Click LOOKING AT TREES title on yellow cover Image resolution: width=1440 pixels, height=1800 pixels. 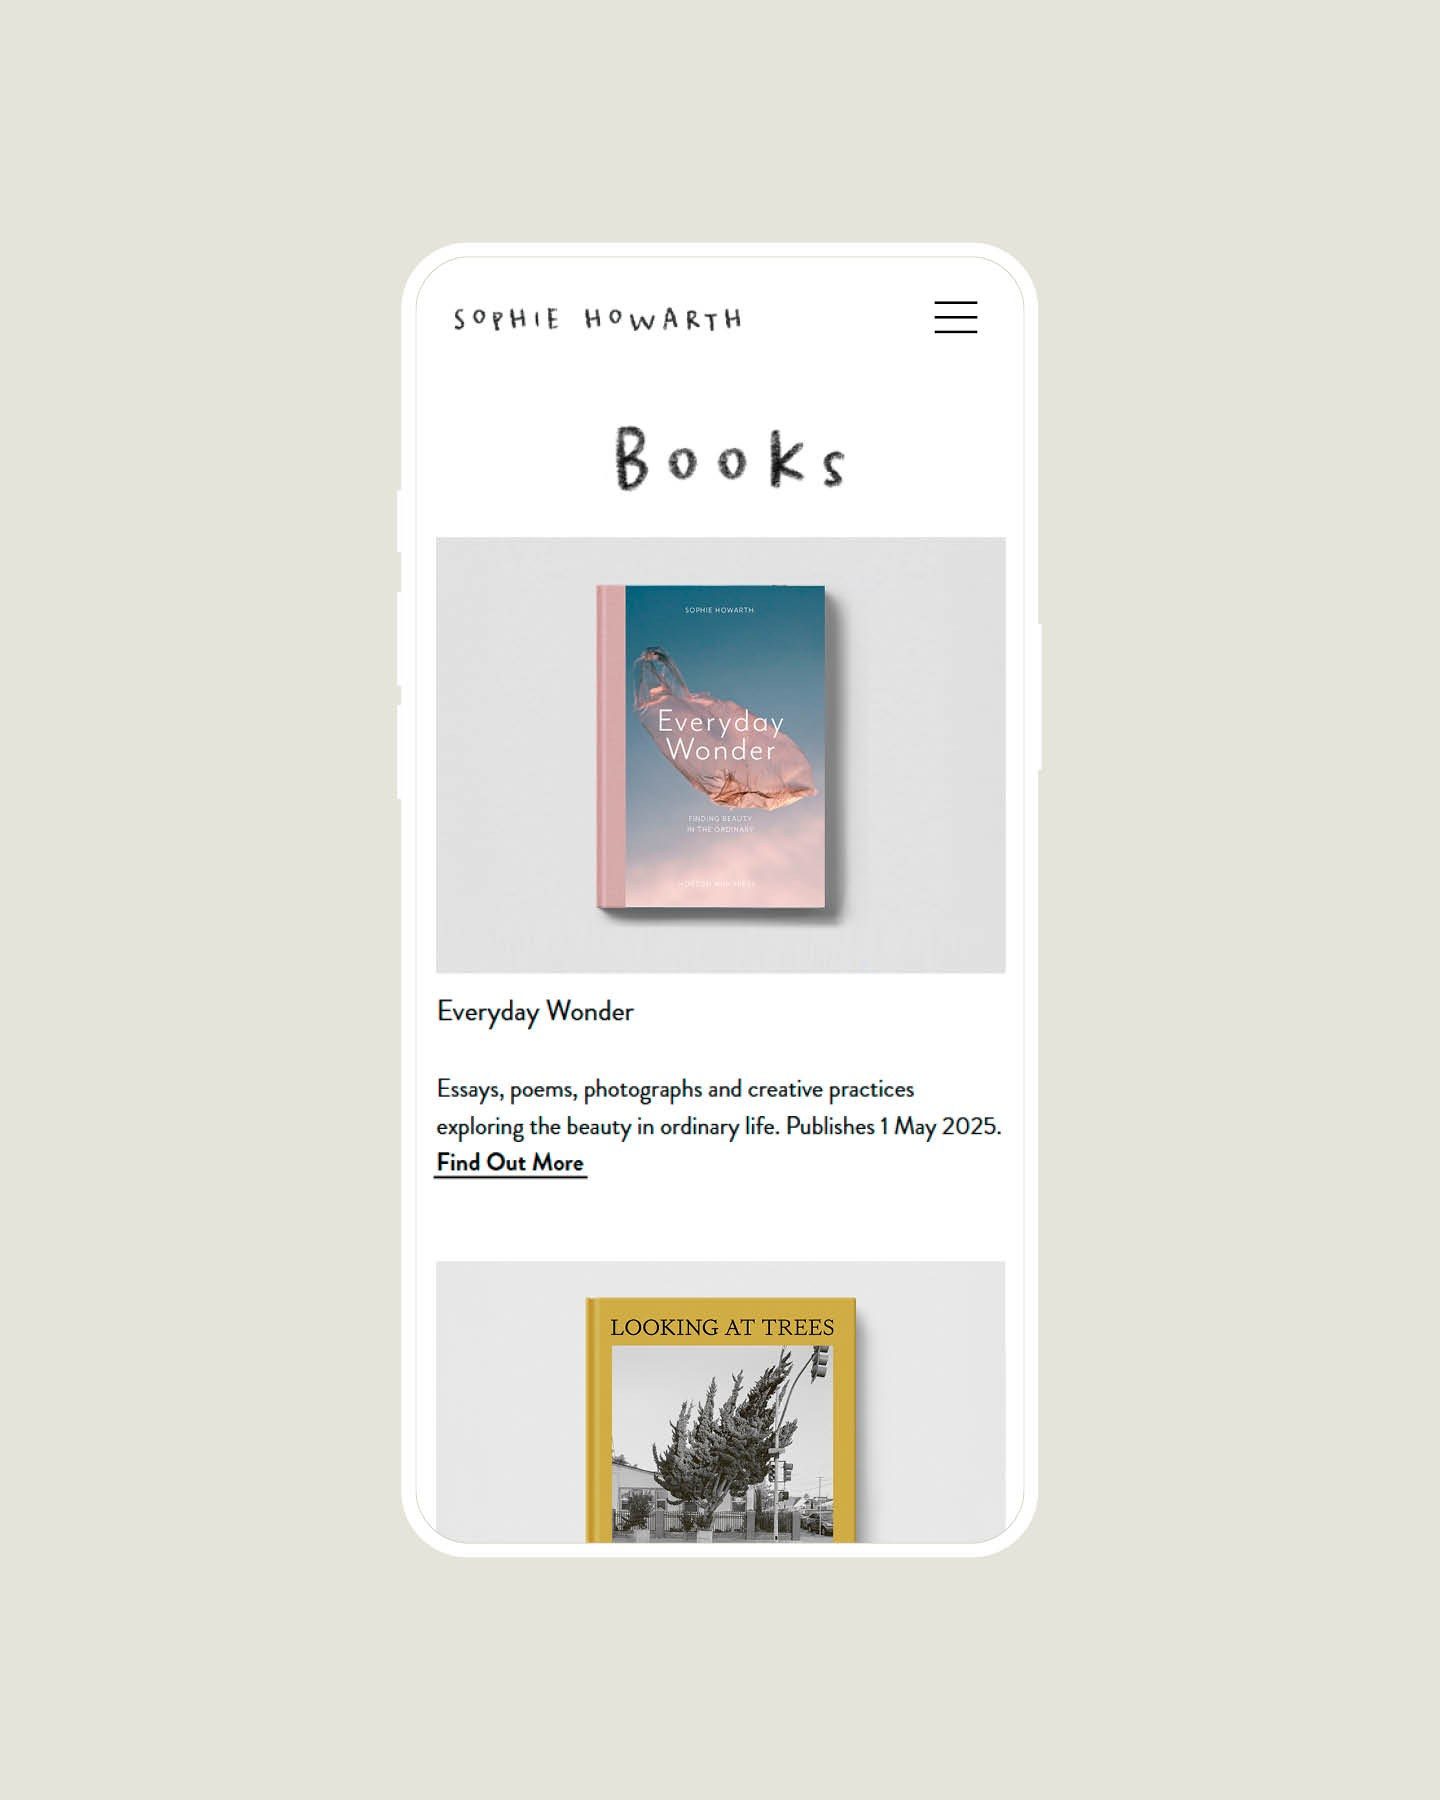pos(722,1327)
